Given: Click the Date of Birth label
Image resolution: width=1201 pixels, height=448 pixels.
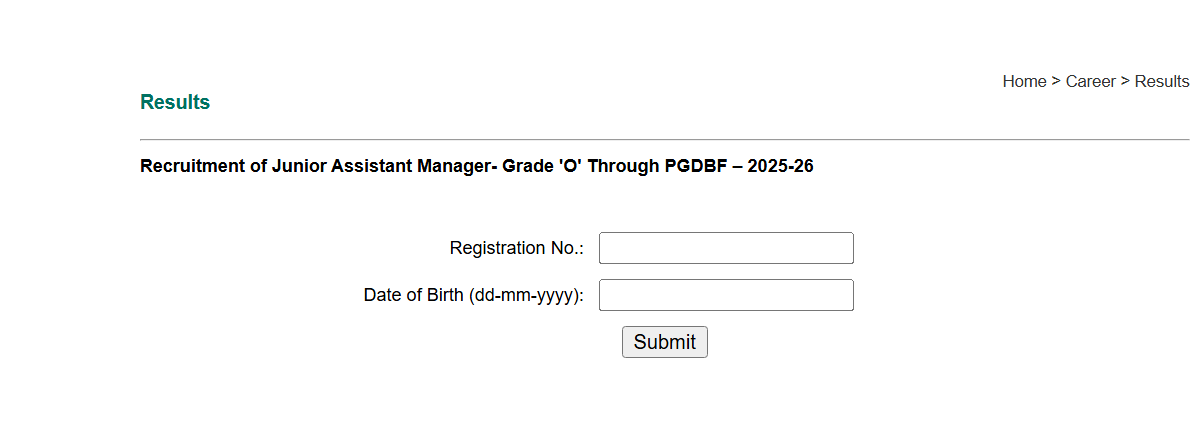Looking at the screenshot, I should [x=414, y=295].
